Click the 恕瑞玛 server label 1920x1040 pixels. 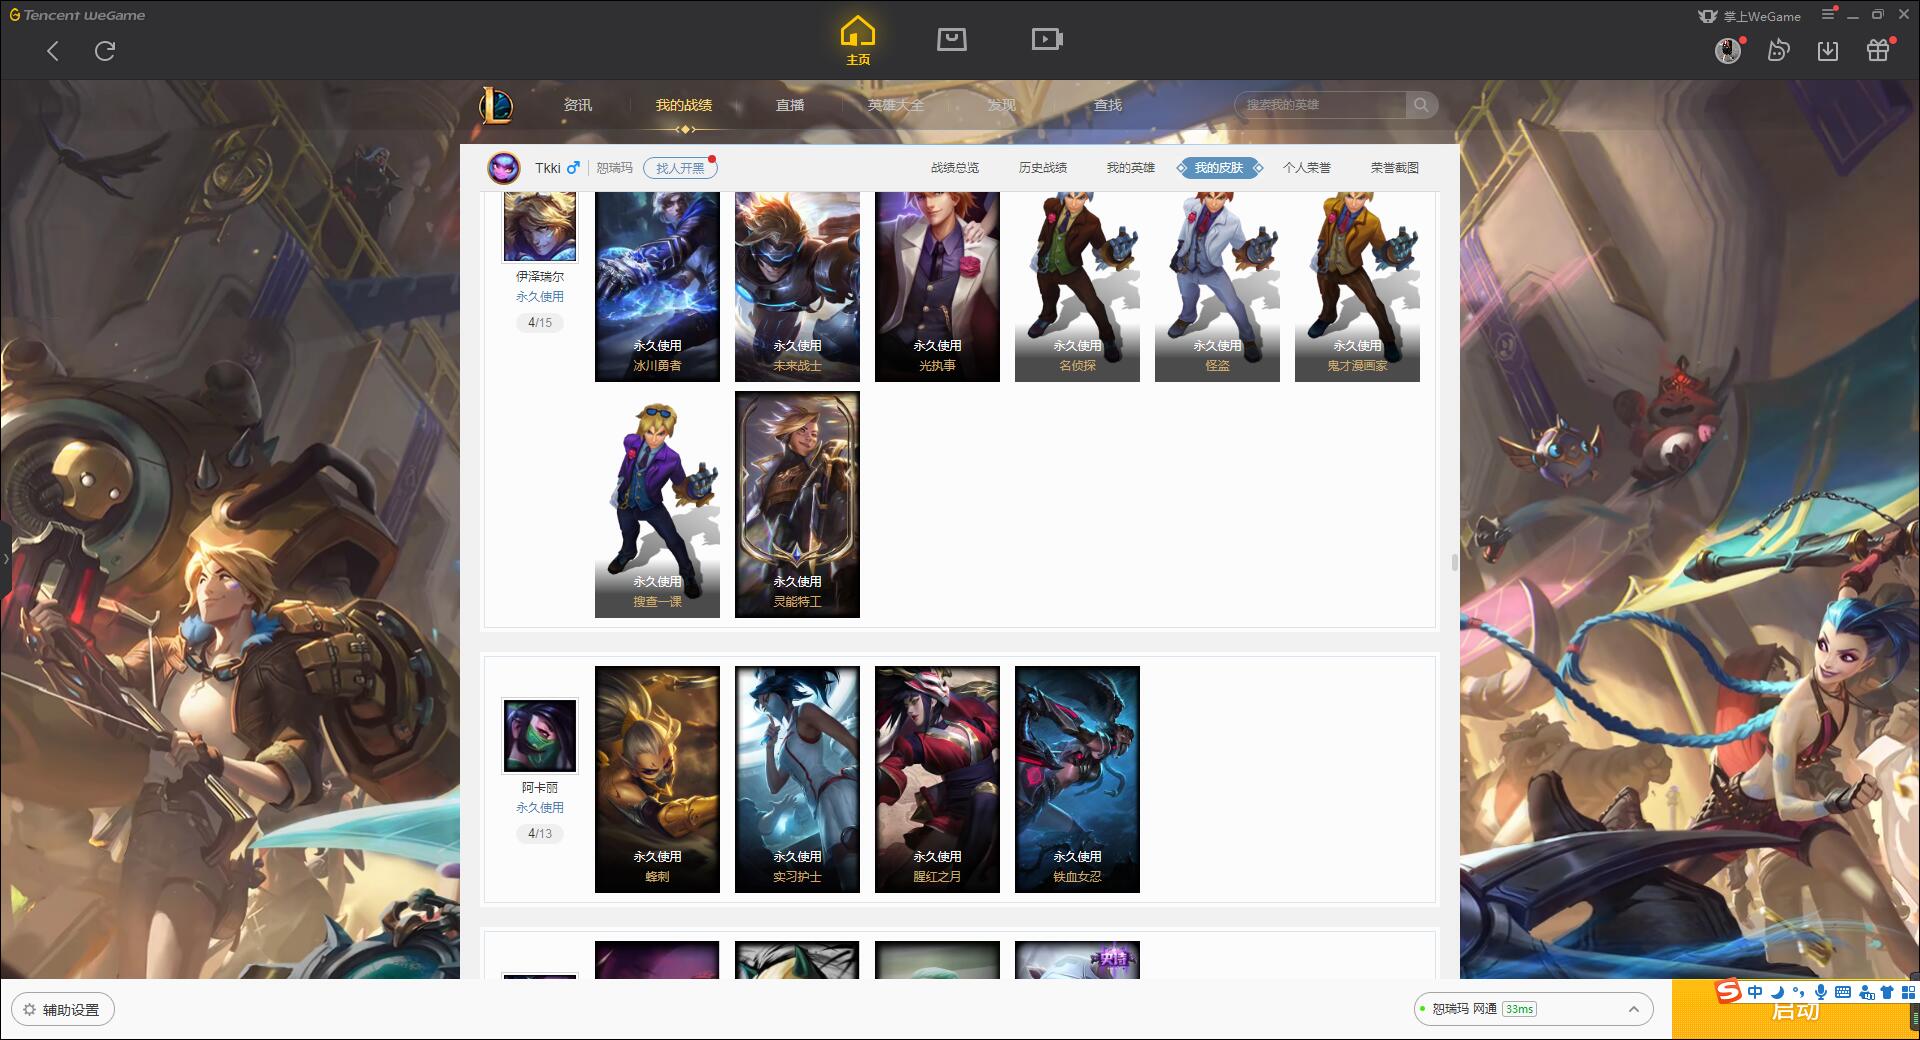point(614,168)
